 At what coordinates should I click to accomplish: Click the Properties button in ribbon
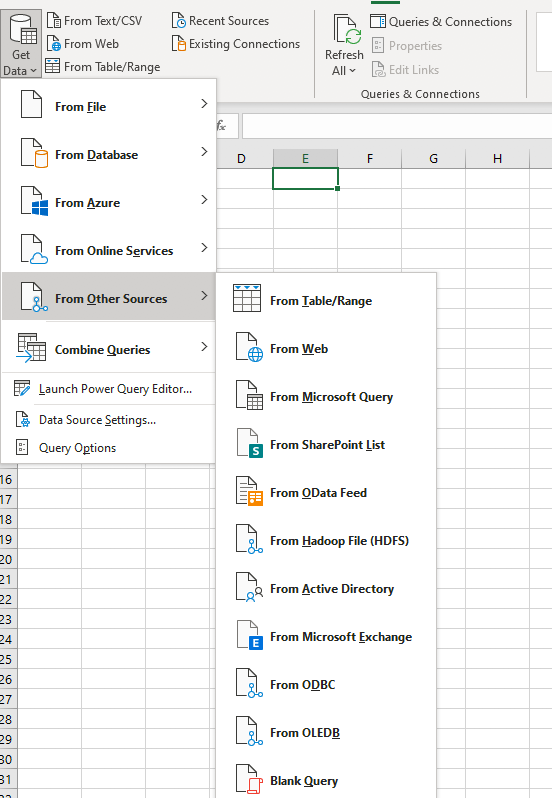[406, 45]
